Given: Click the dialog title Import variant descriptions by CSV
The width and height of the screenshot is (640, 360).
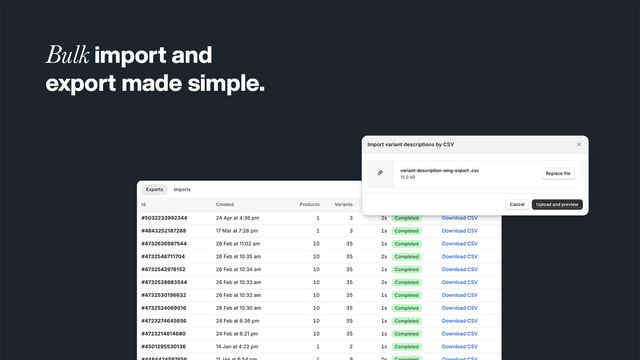Looking at the screenshot, I should [x=410, y=144].
